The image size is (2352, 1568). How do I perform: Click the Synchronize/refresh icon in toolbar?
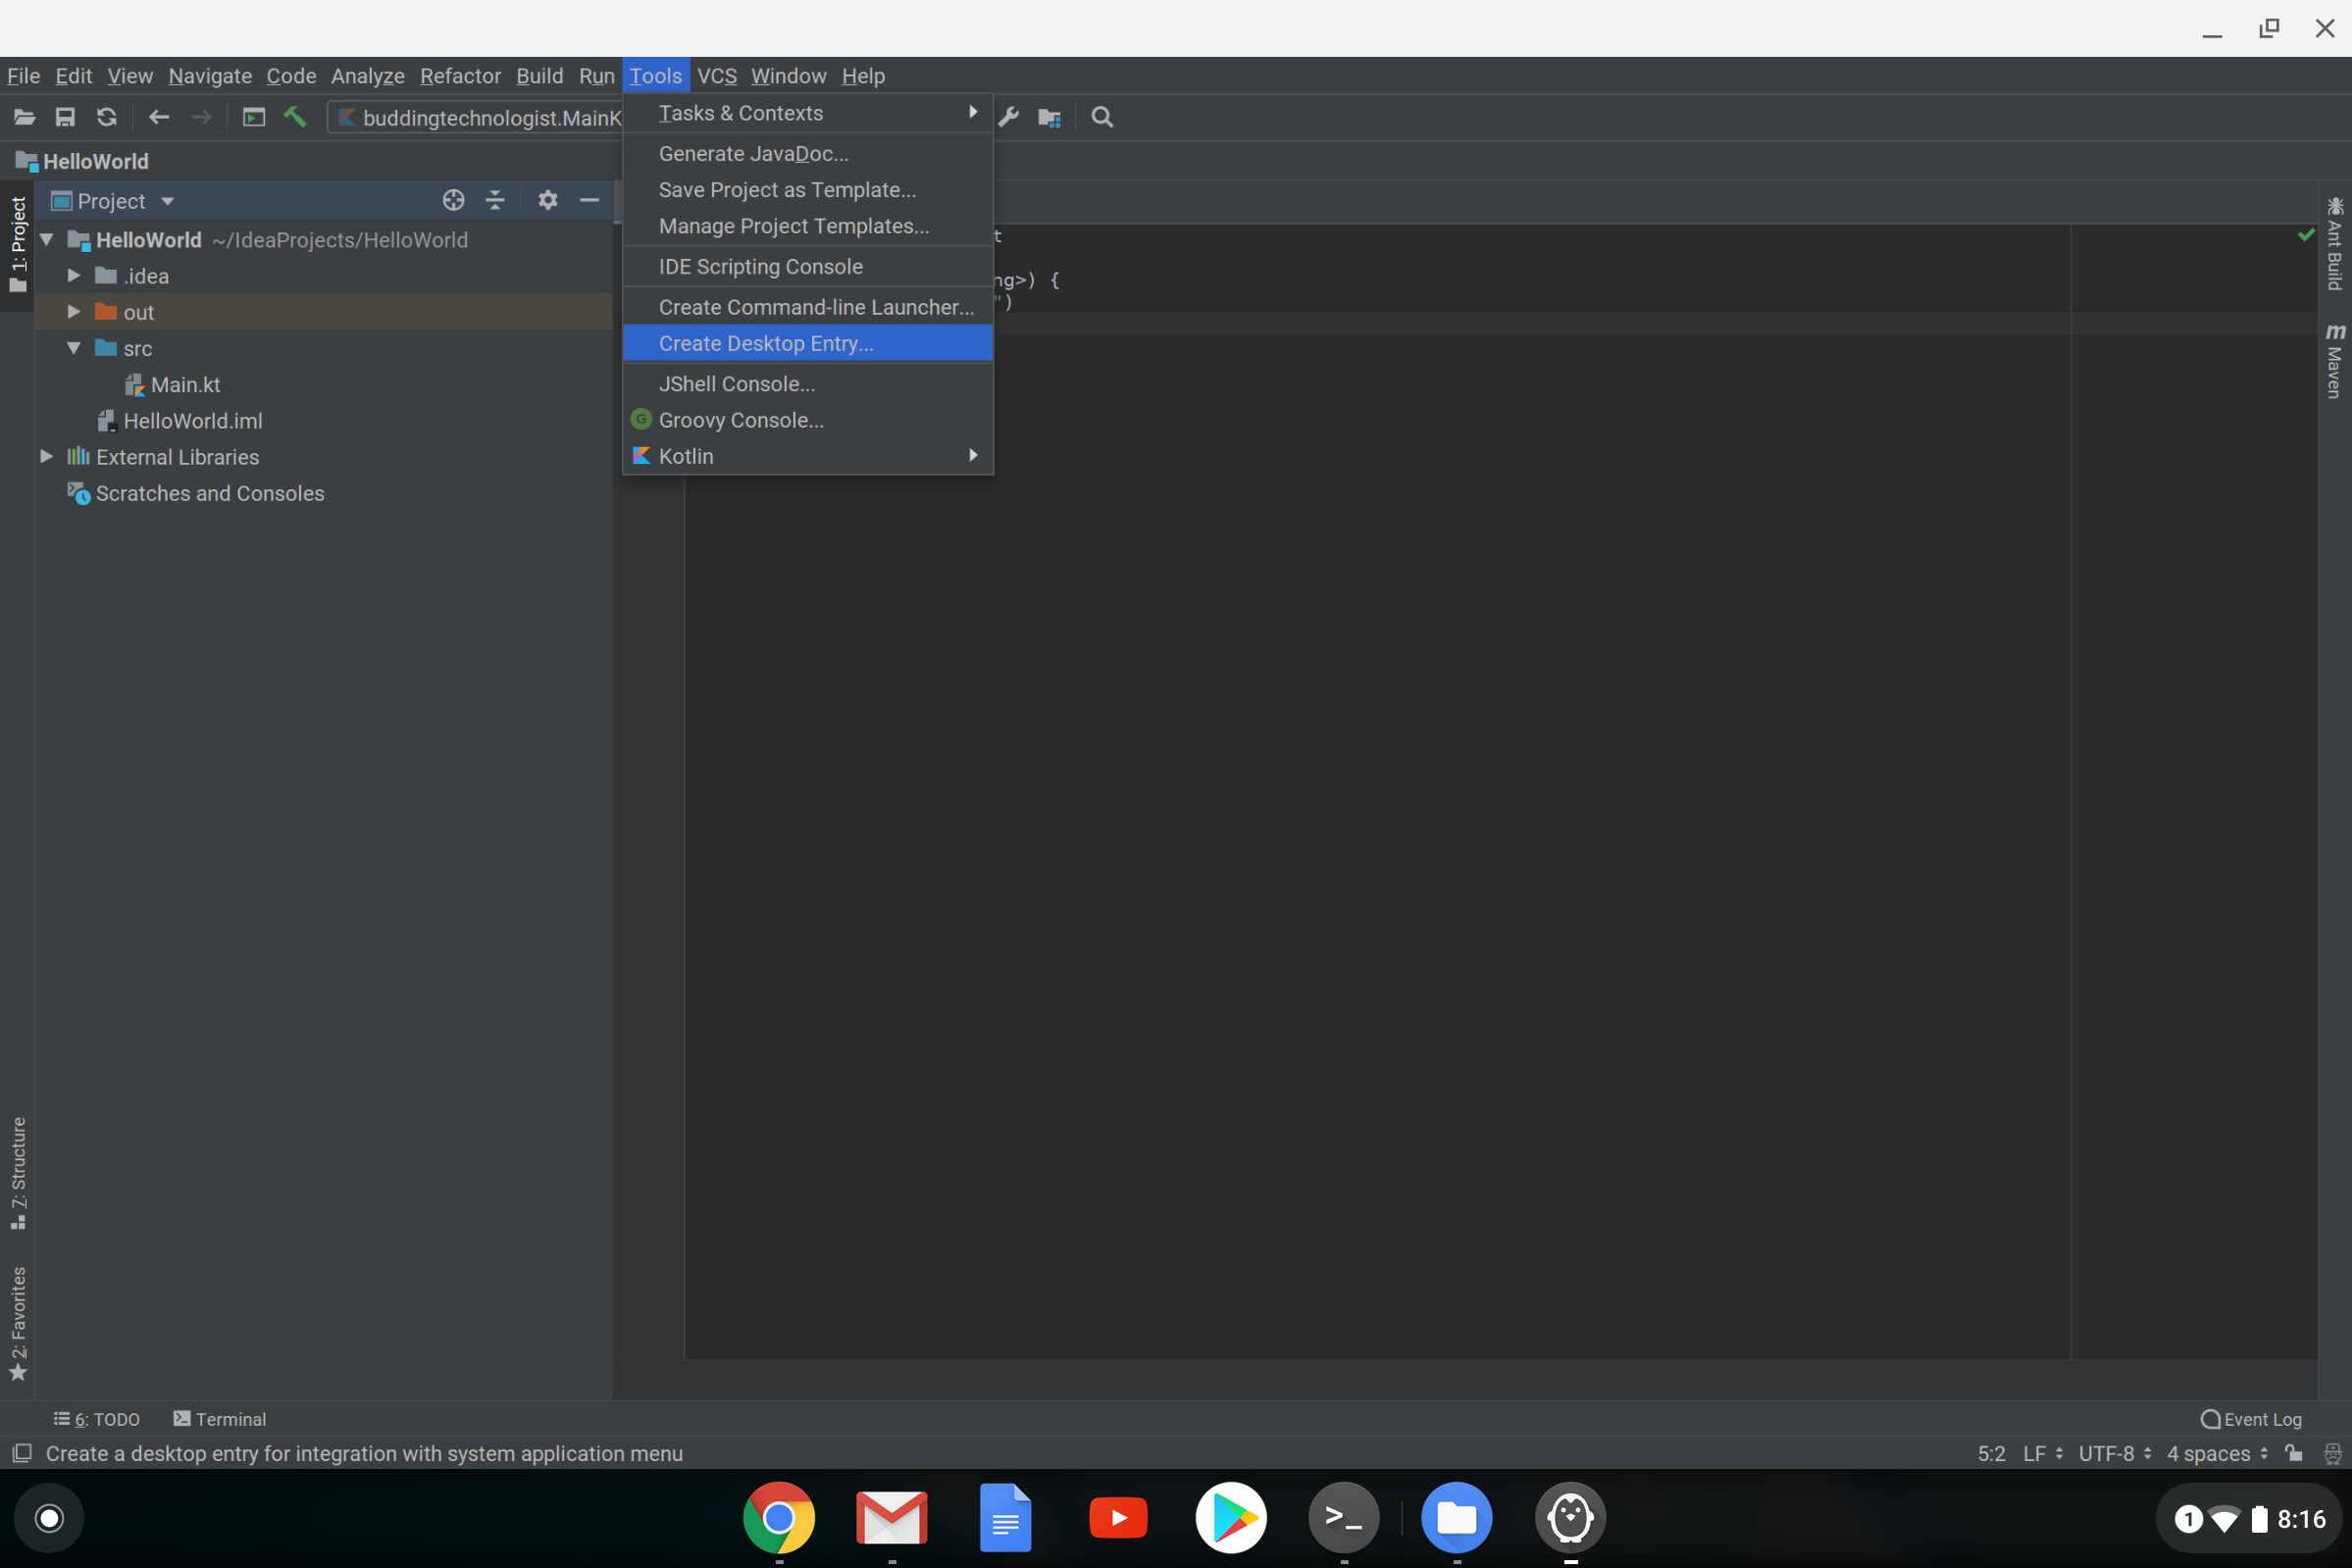[106, 117]
